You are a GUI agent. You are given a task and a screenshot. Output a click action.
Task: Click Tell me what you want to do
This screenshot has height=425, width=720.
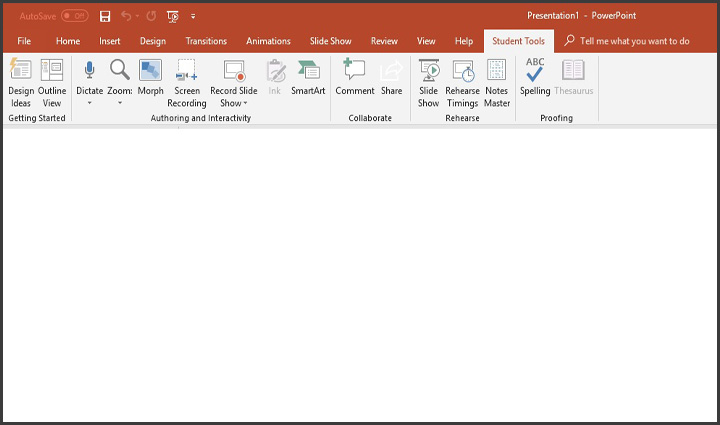tap(635, 41)
